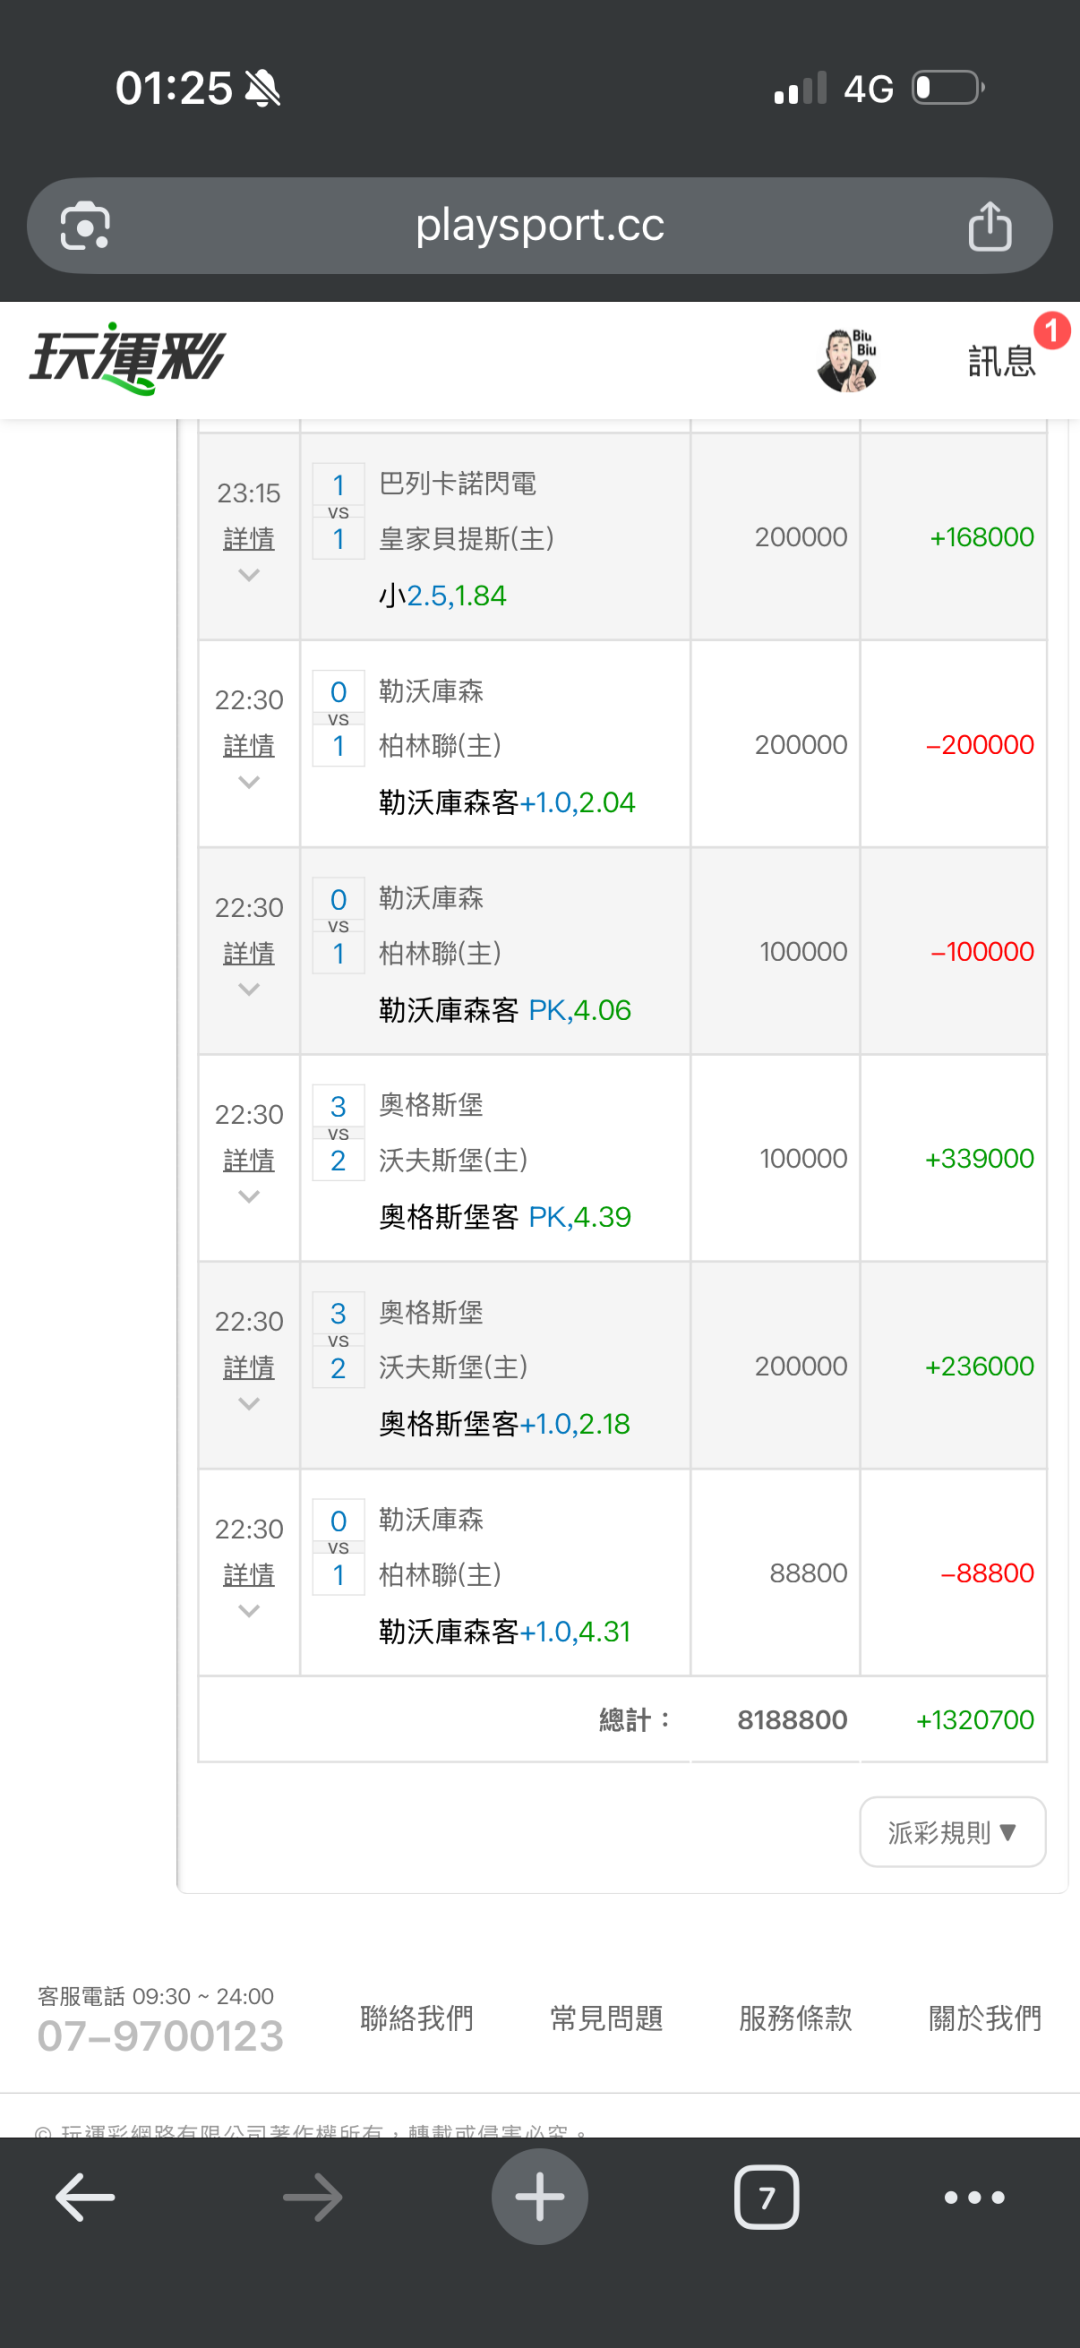Expand chevron under the 奧格斯堡 PK,4.39 row

point(249,1196)
